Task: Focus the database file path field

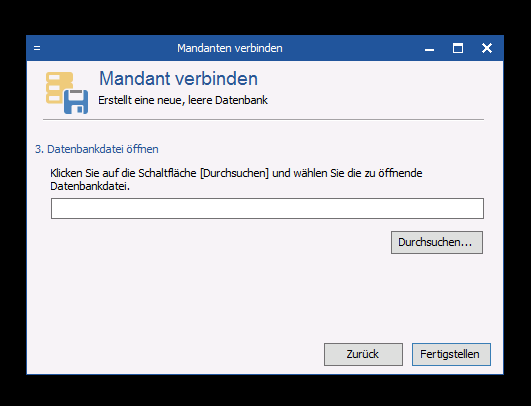Action: click(x=267, y=209)
